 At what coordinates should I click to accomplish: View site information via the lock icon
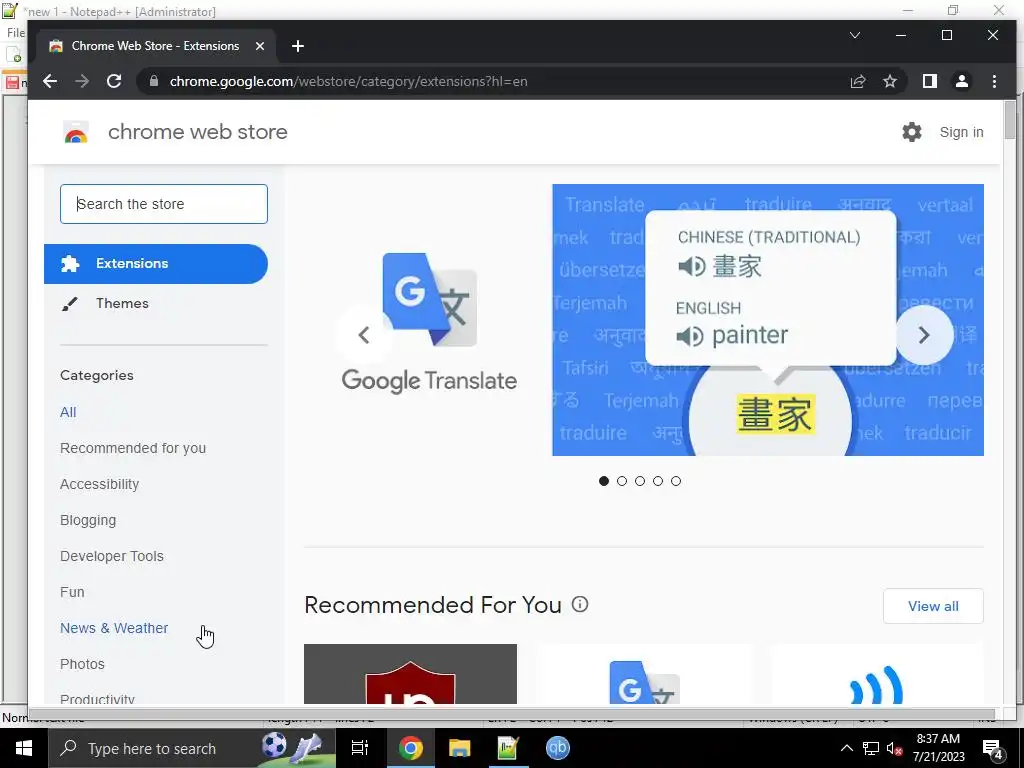pos(154,81)
